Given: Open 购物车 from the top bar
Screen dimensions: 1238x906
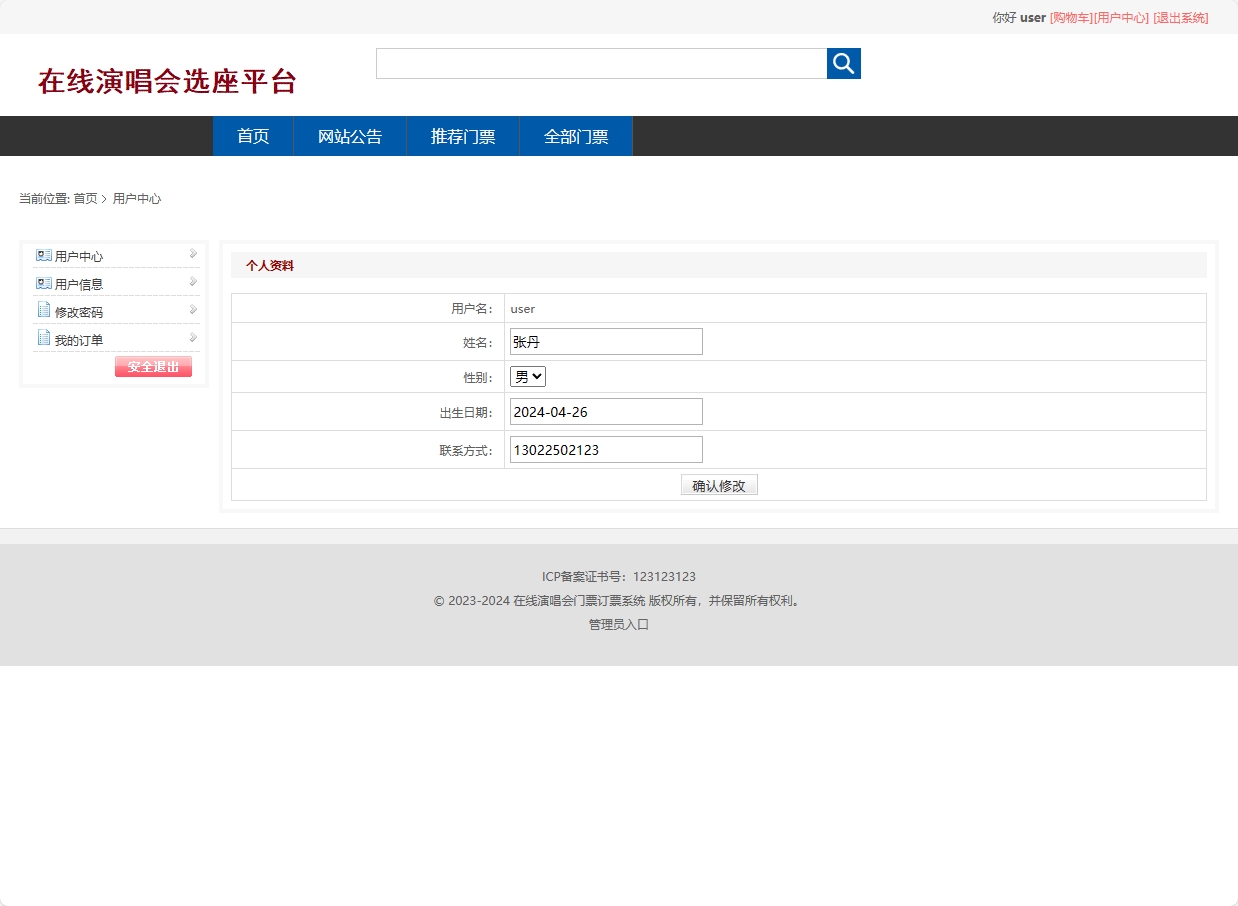Looking at the screenshot, I should point(1068,17).
